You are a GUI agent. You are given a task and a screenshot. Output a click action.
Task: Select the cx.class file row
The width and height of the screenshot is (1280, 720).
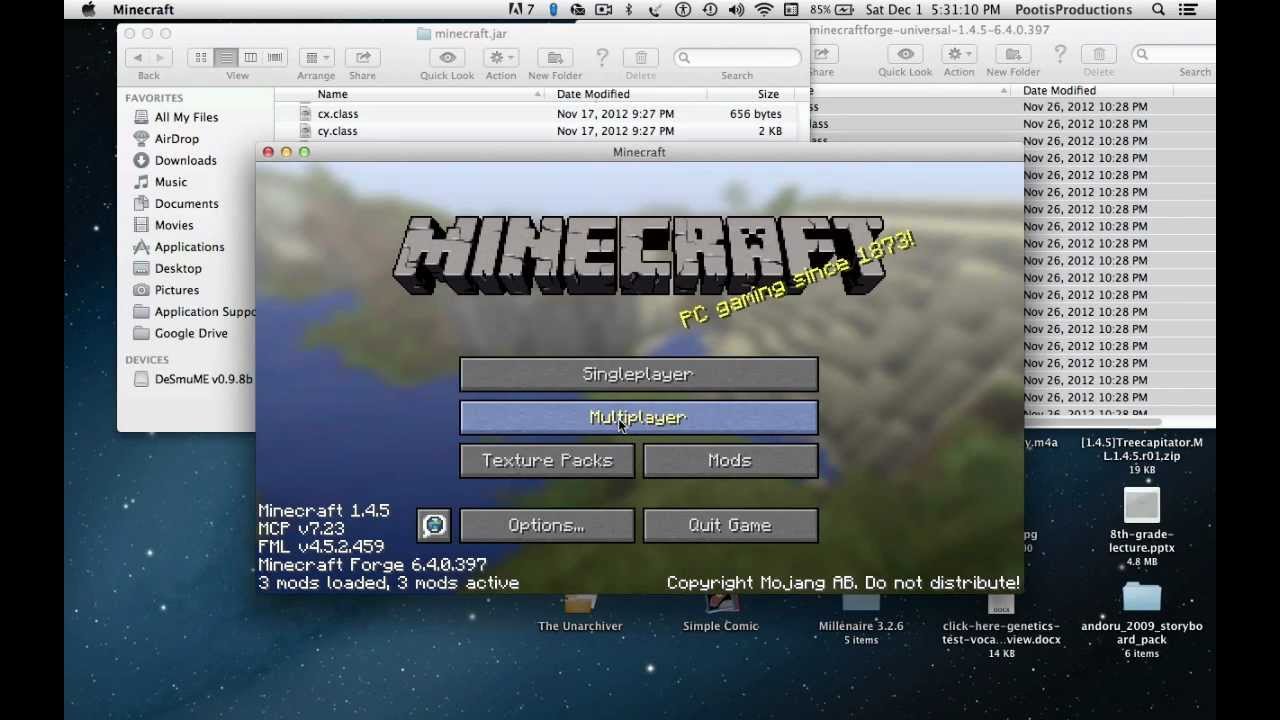(x=542, y=114)
